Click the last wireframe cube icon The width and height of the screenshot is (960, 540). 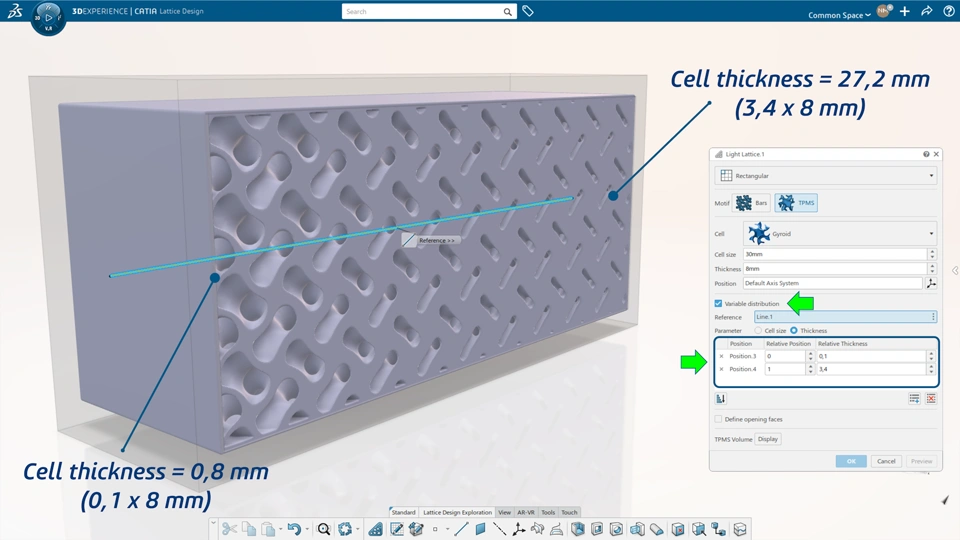pos(740,529)
